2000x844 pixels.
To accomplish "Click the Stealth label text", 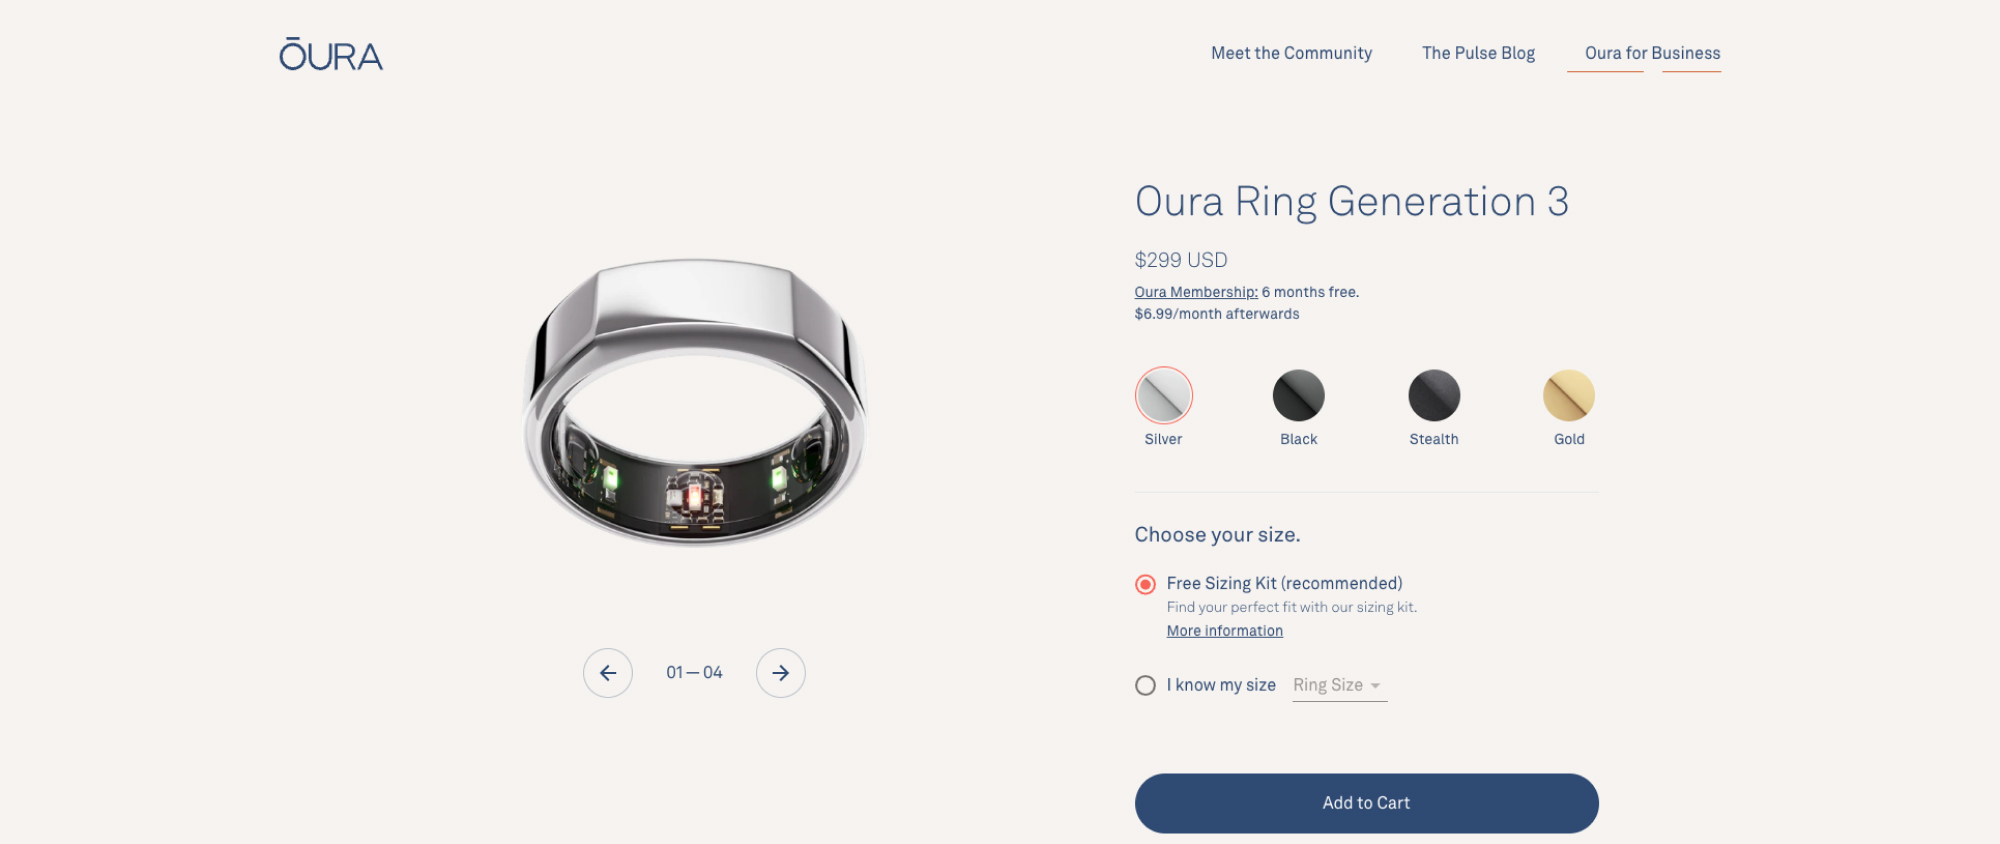I will (x=1434, y=439).
